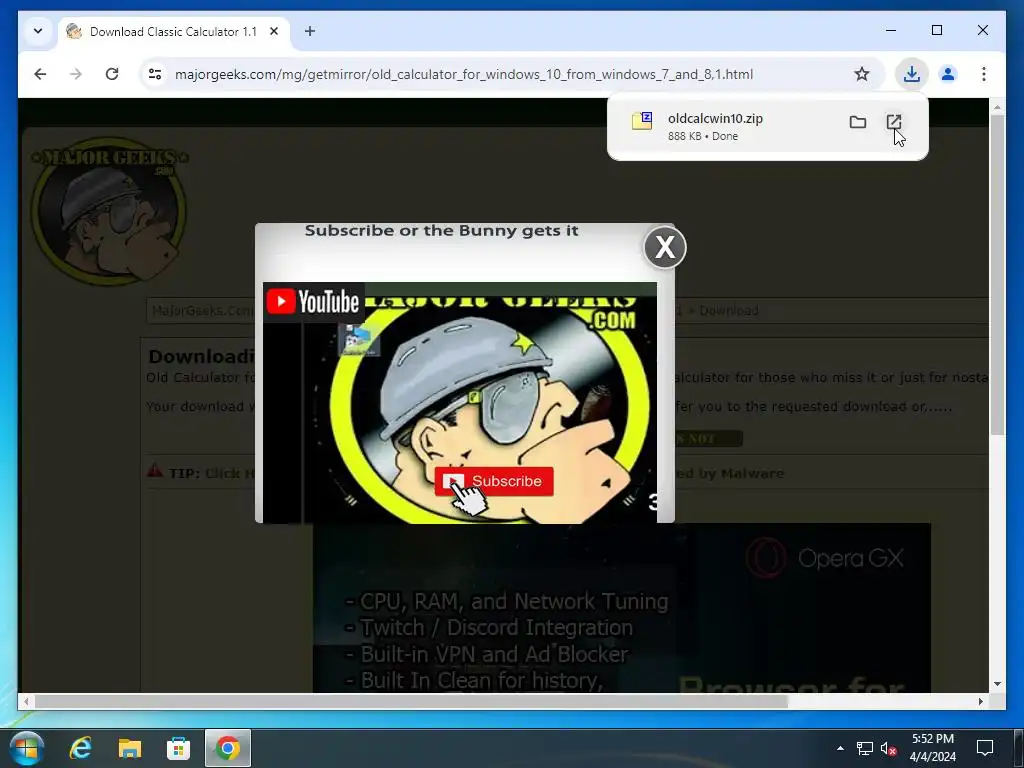
Task: Open oldcalcwin10.zip in new tab icon
Action: (893, 122)
